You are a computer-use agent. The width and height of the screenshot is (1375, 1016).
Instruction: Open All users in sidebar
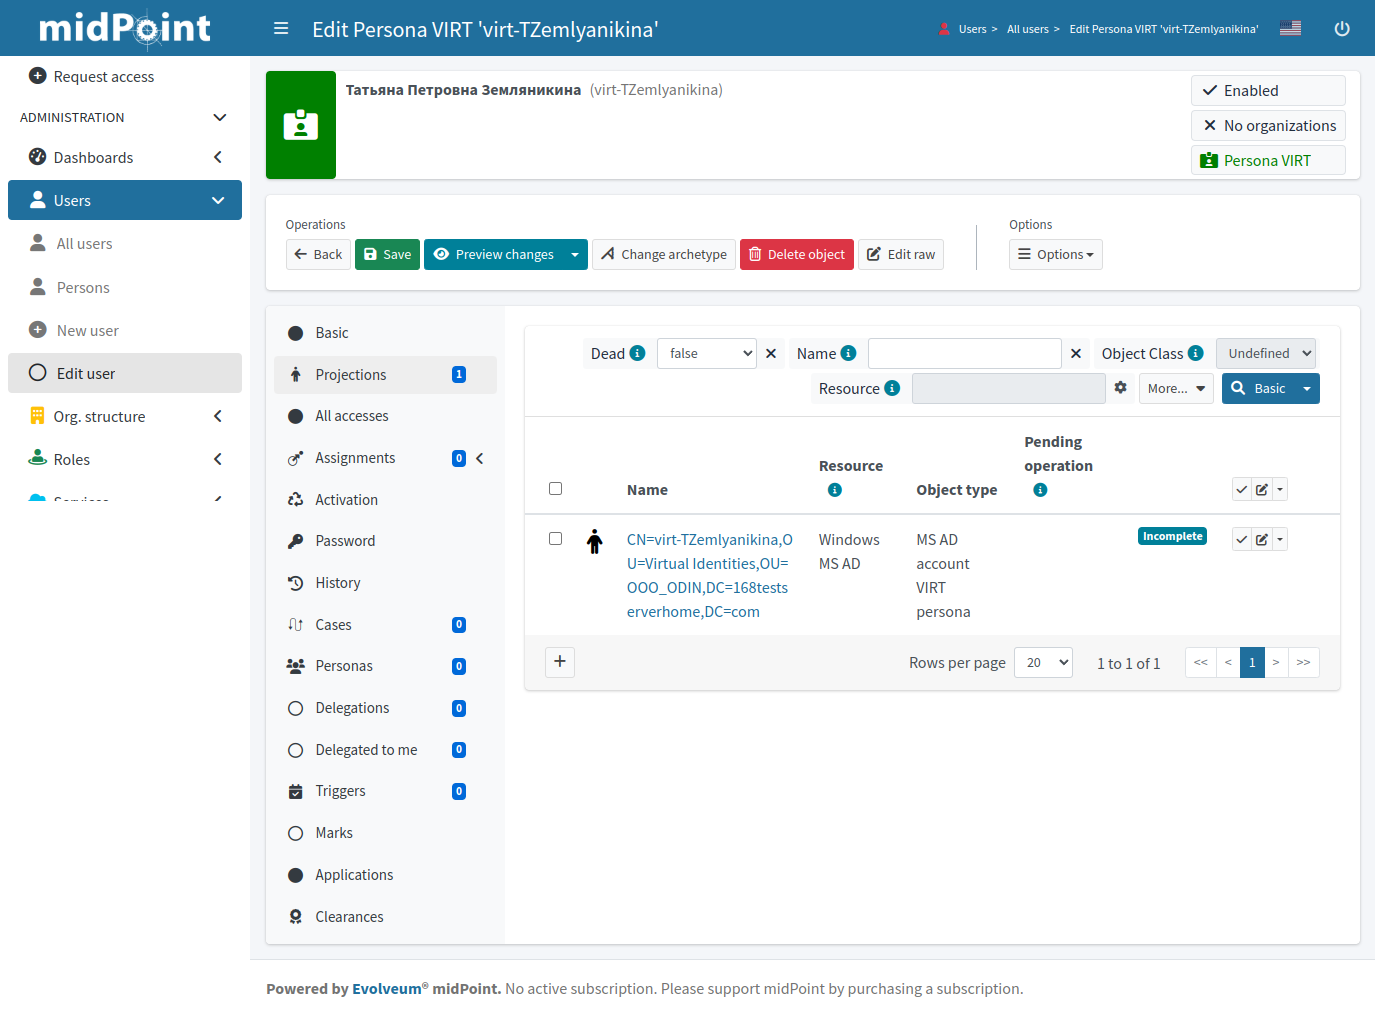pyautogui.click(x=125, y=244)
